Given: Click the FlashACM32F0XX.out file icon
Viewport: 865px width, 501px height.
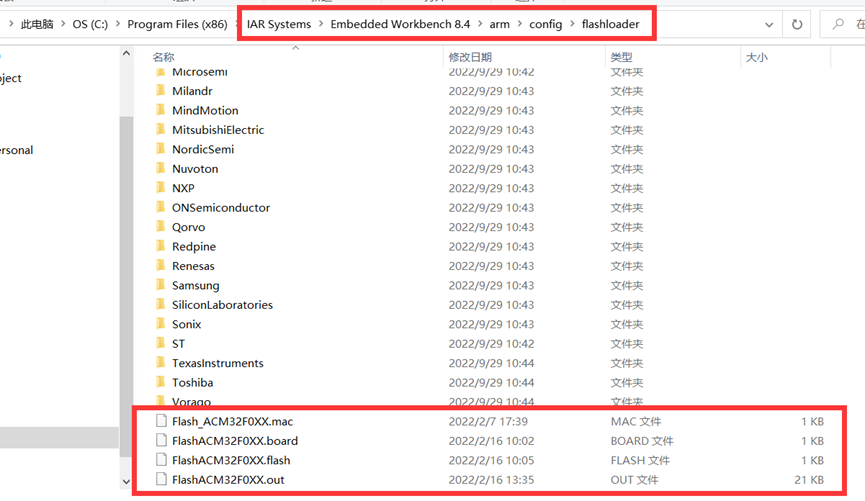Looking at the screenshot, I should pyautogui.click(x=160, y=480).
